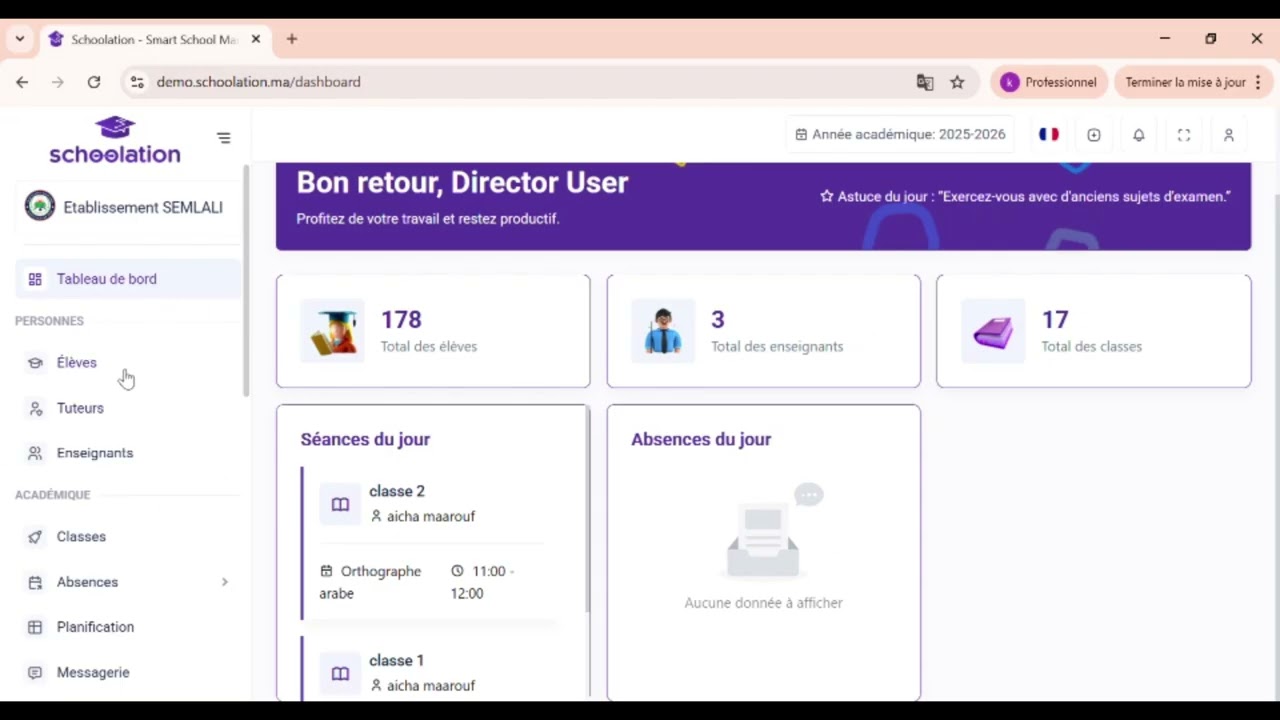Reload the page

click(94, 82)
